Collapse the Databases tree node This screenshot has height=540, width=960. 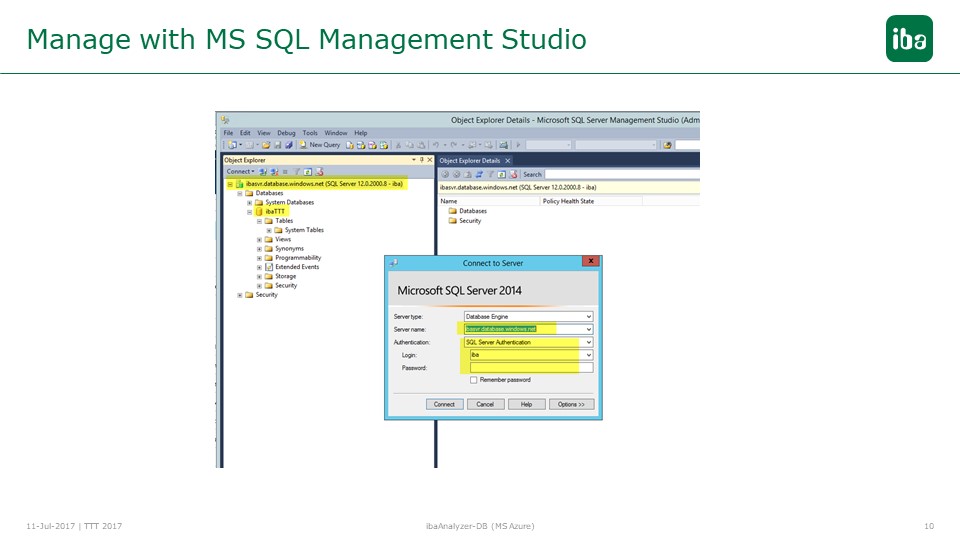[x=240, y=193]
